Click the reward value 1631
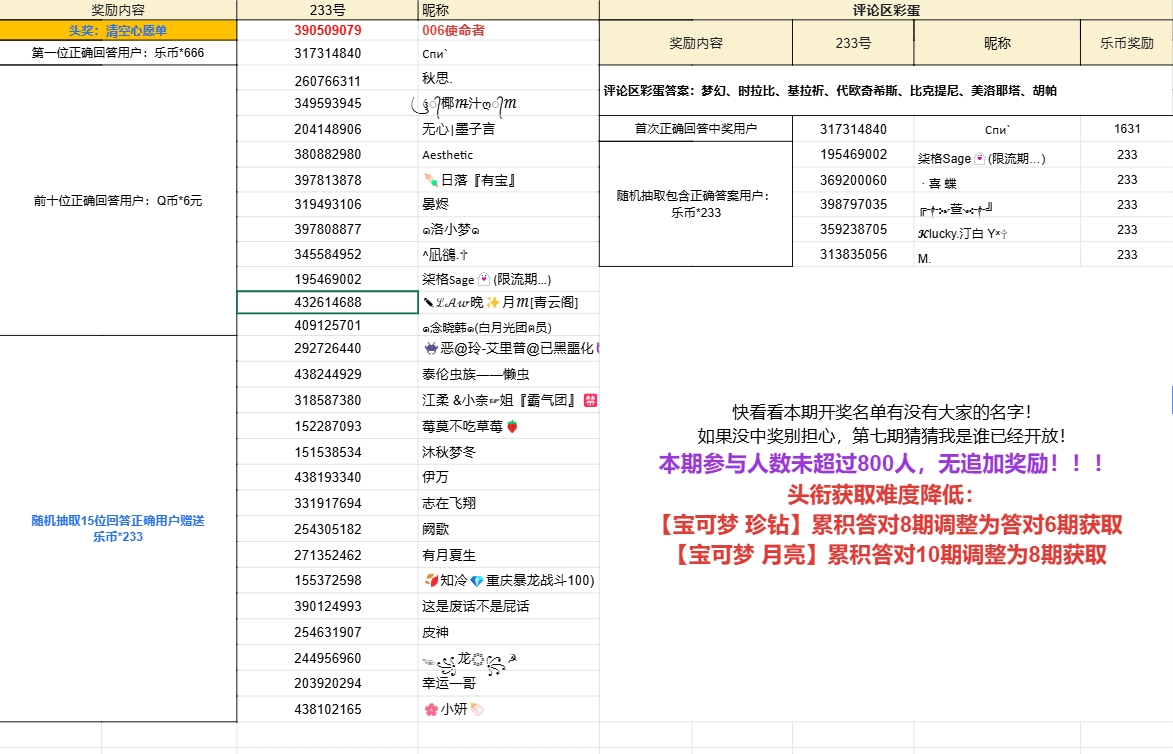Viewport: 1173px width, 754px height. 1127,129
